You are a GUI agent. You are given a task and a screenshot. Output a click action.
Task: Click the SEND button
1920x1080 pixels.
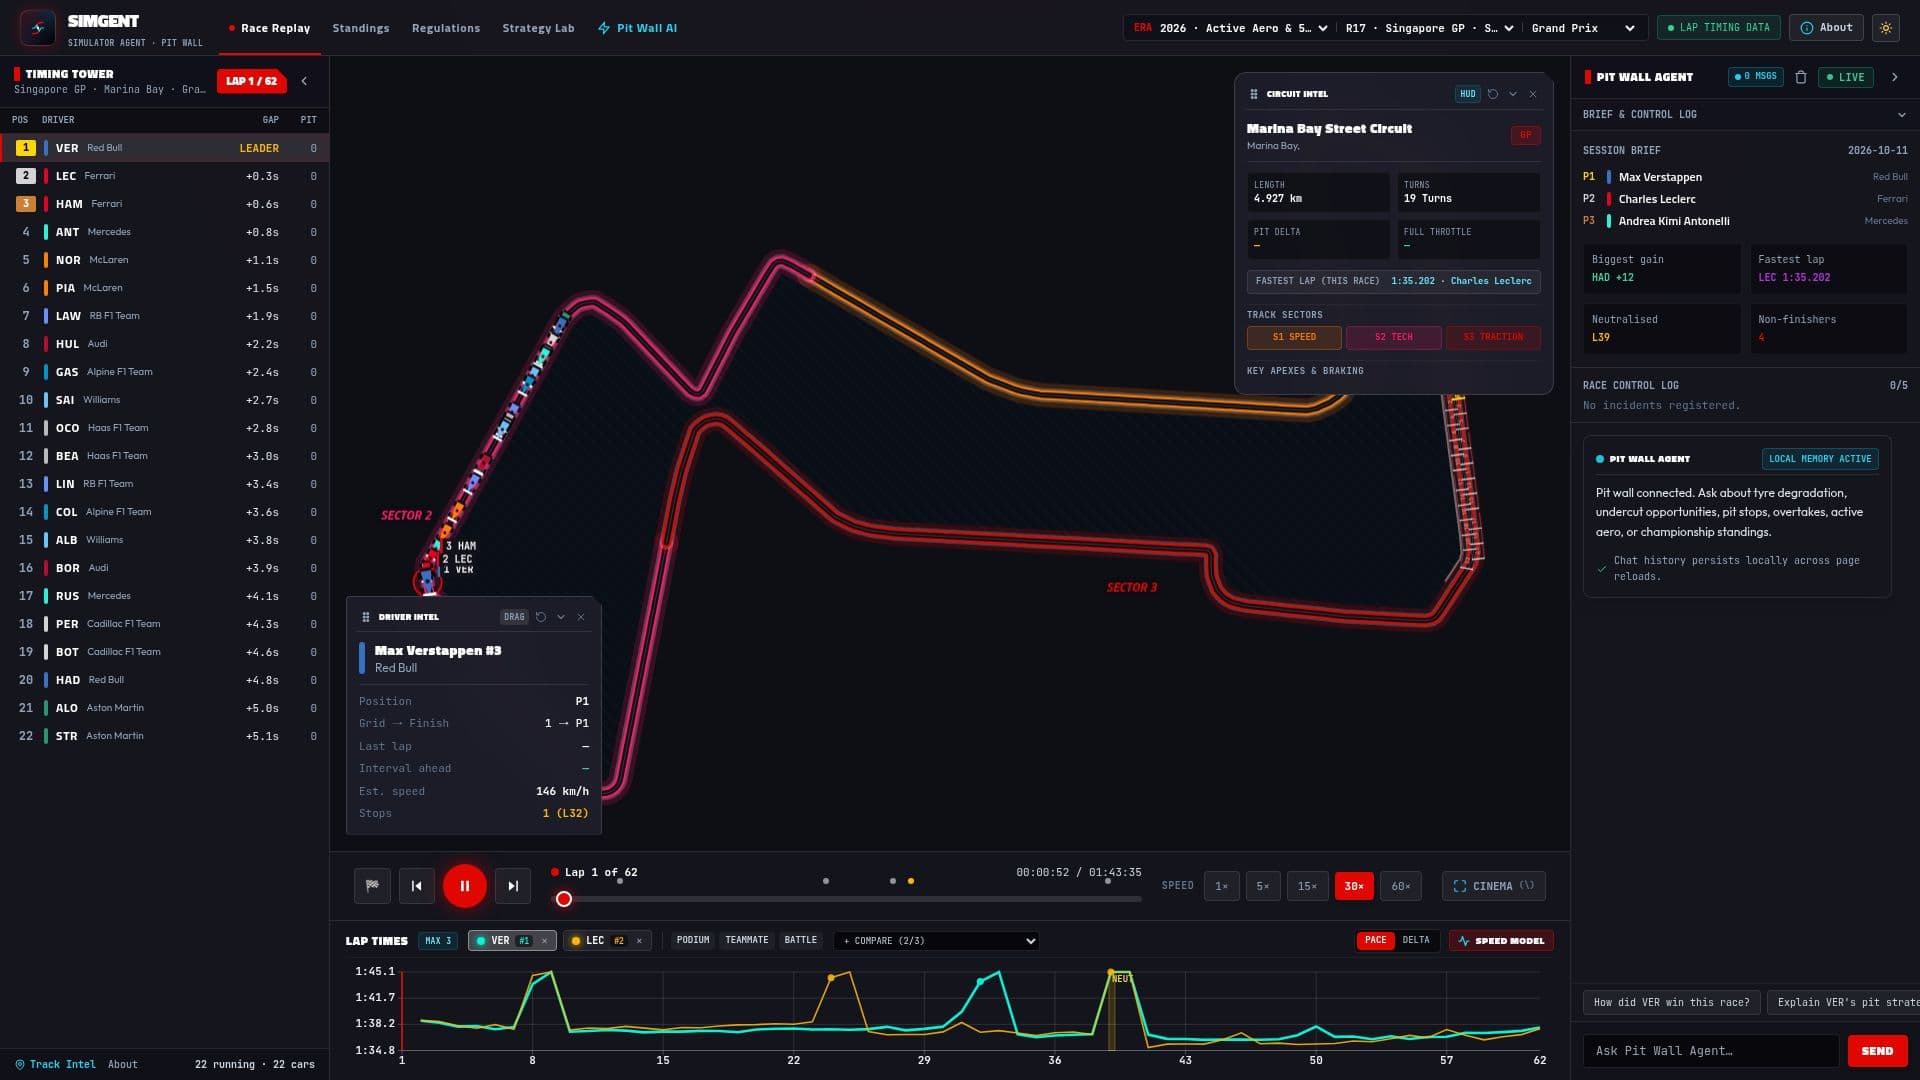click(1877, 1051)
